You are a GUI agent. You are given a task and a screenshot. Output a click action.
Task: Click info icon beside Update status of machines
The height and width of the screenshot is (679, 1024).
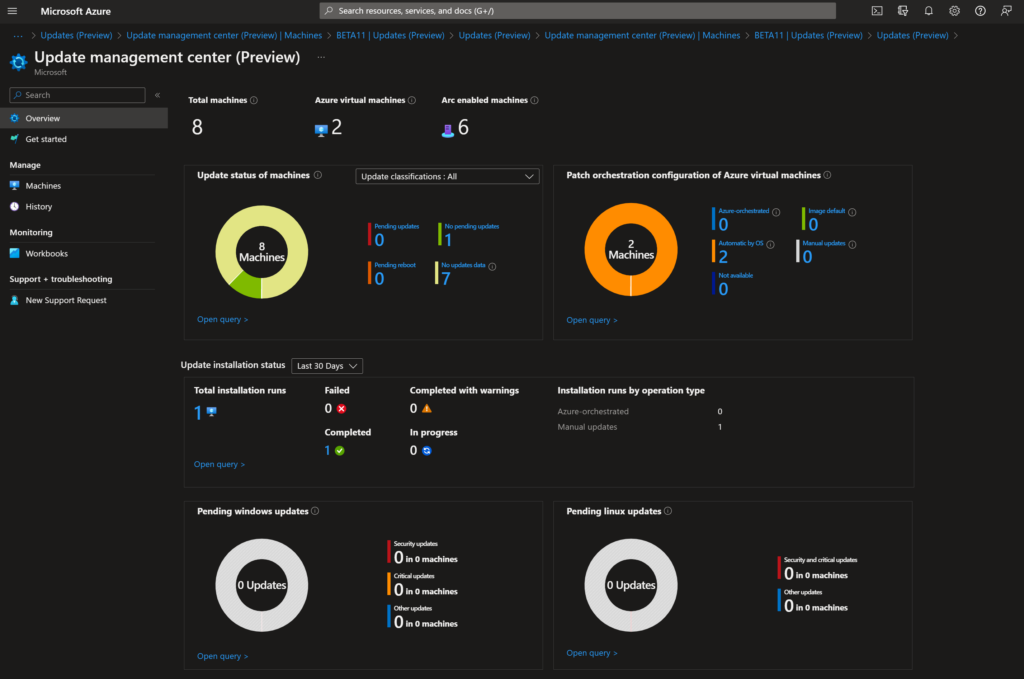[318, 175]
